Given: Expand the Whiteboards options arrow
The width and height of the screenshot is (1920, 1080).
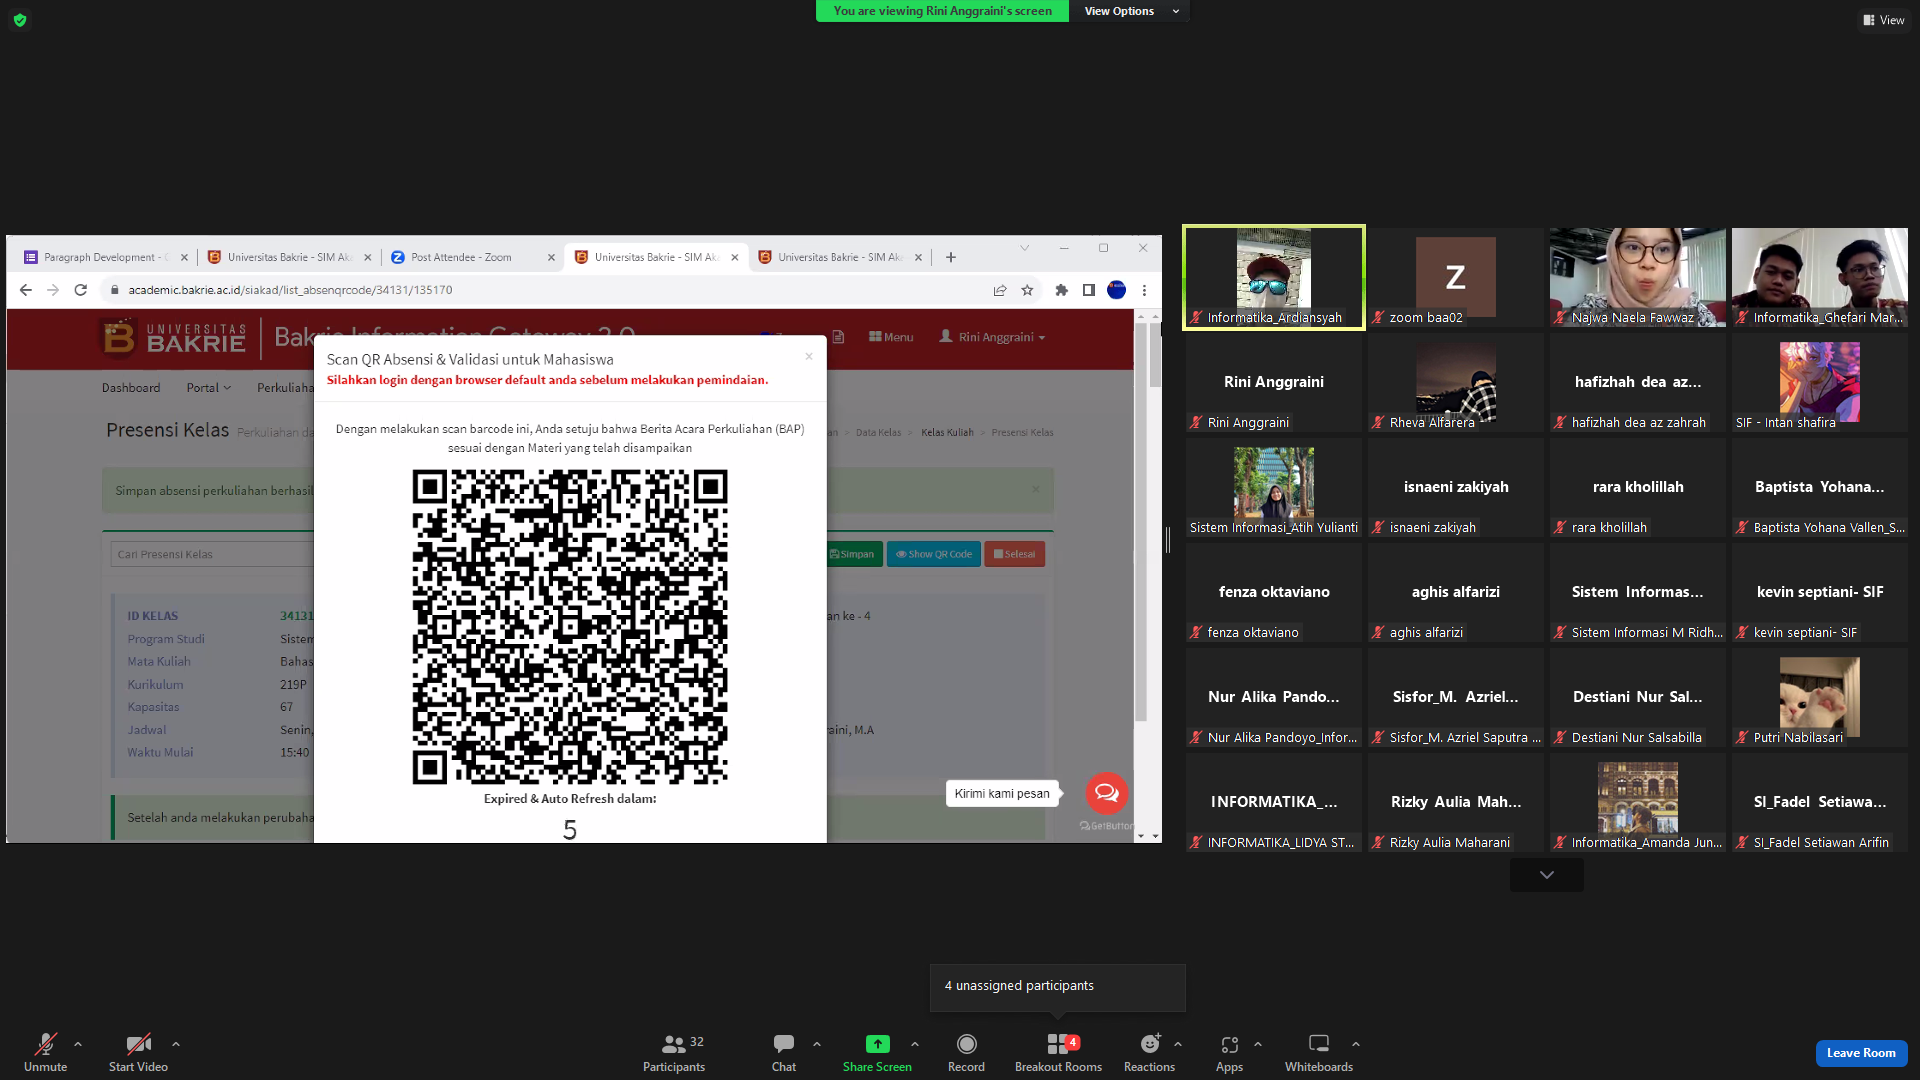Looking at the screenshot, I should [x=1356, y=1044].
